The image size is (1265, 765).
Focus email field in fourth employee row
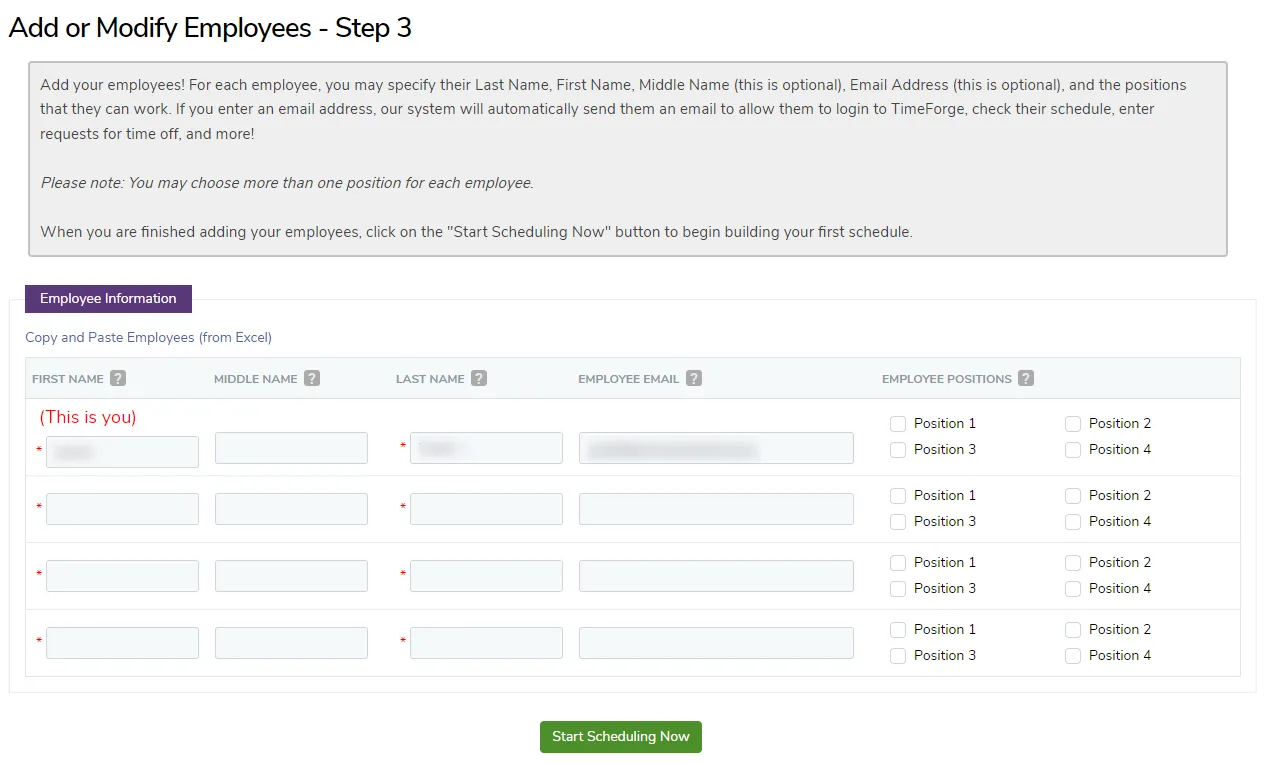[716, 643]
